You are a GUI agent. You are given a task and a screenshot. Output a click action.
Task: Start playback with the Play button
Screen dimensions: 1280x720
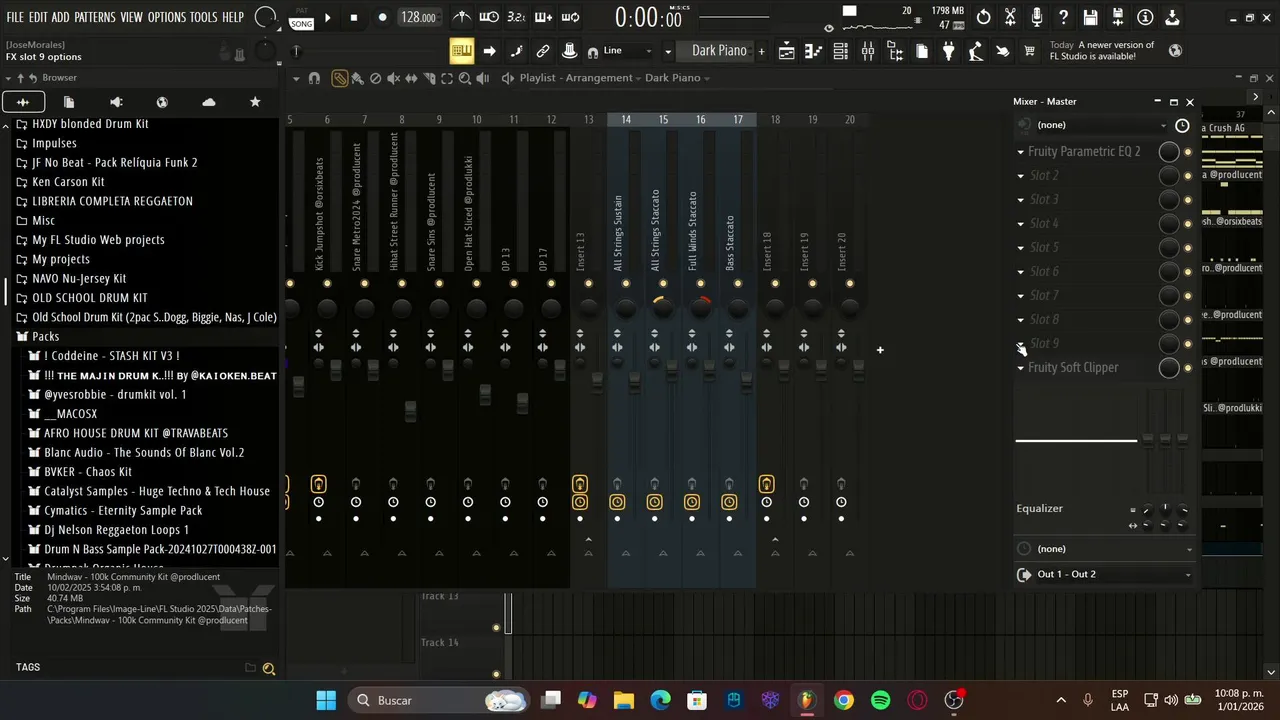click(x=328, y=18)
